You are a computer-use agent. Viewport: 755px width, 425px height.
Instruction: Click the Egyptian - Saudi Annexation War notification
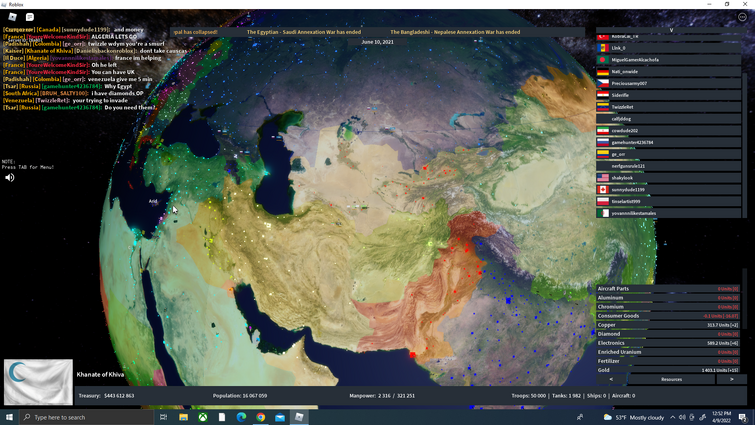(304, 32)
